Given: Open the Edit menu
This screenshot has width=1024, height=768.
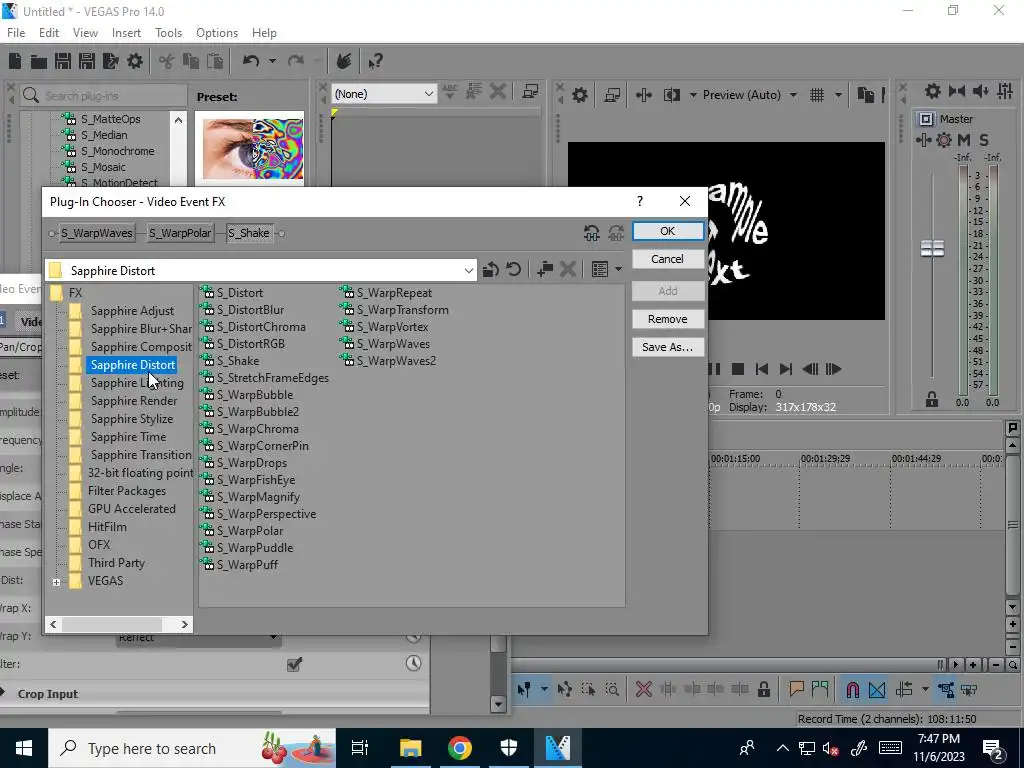Looking at the screenshot, I should pos(49,33).
